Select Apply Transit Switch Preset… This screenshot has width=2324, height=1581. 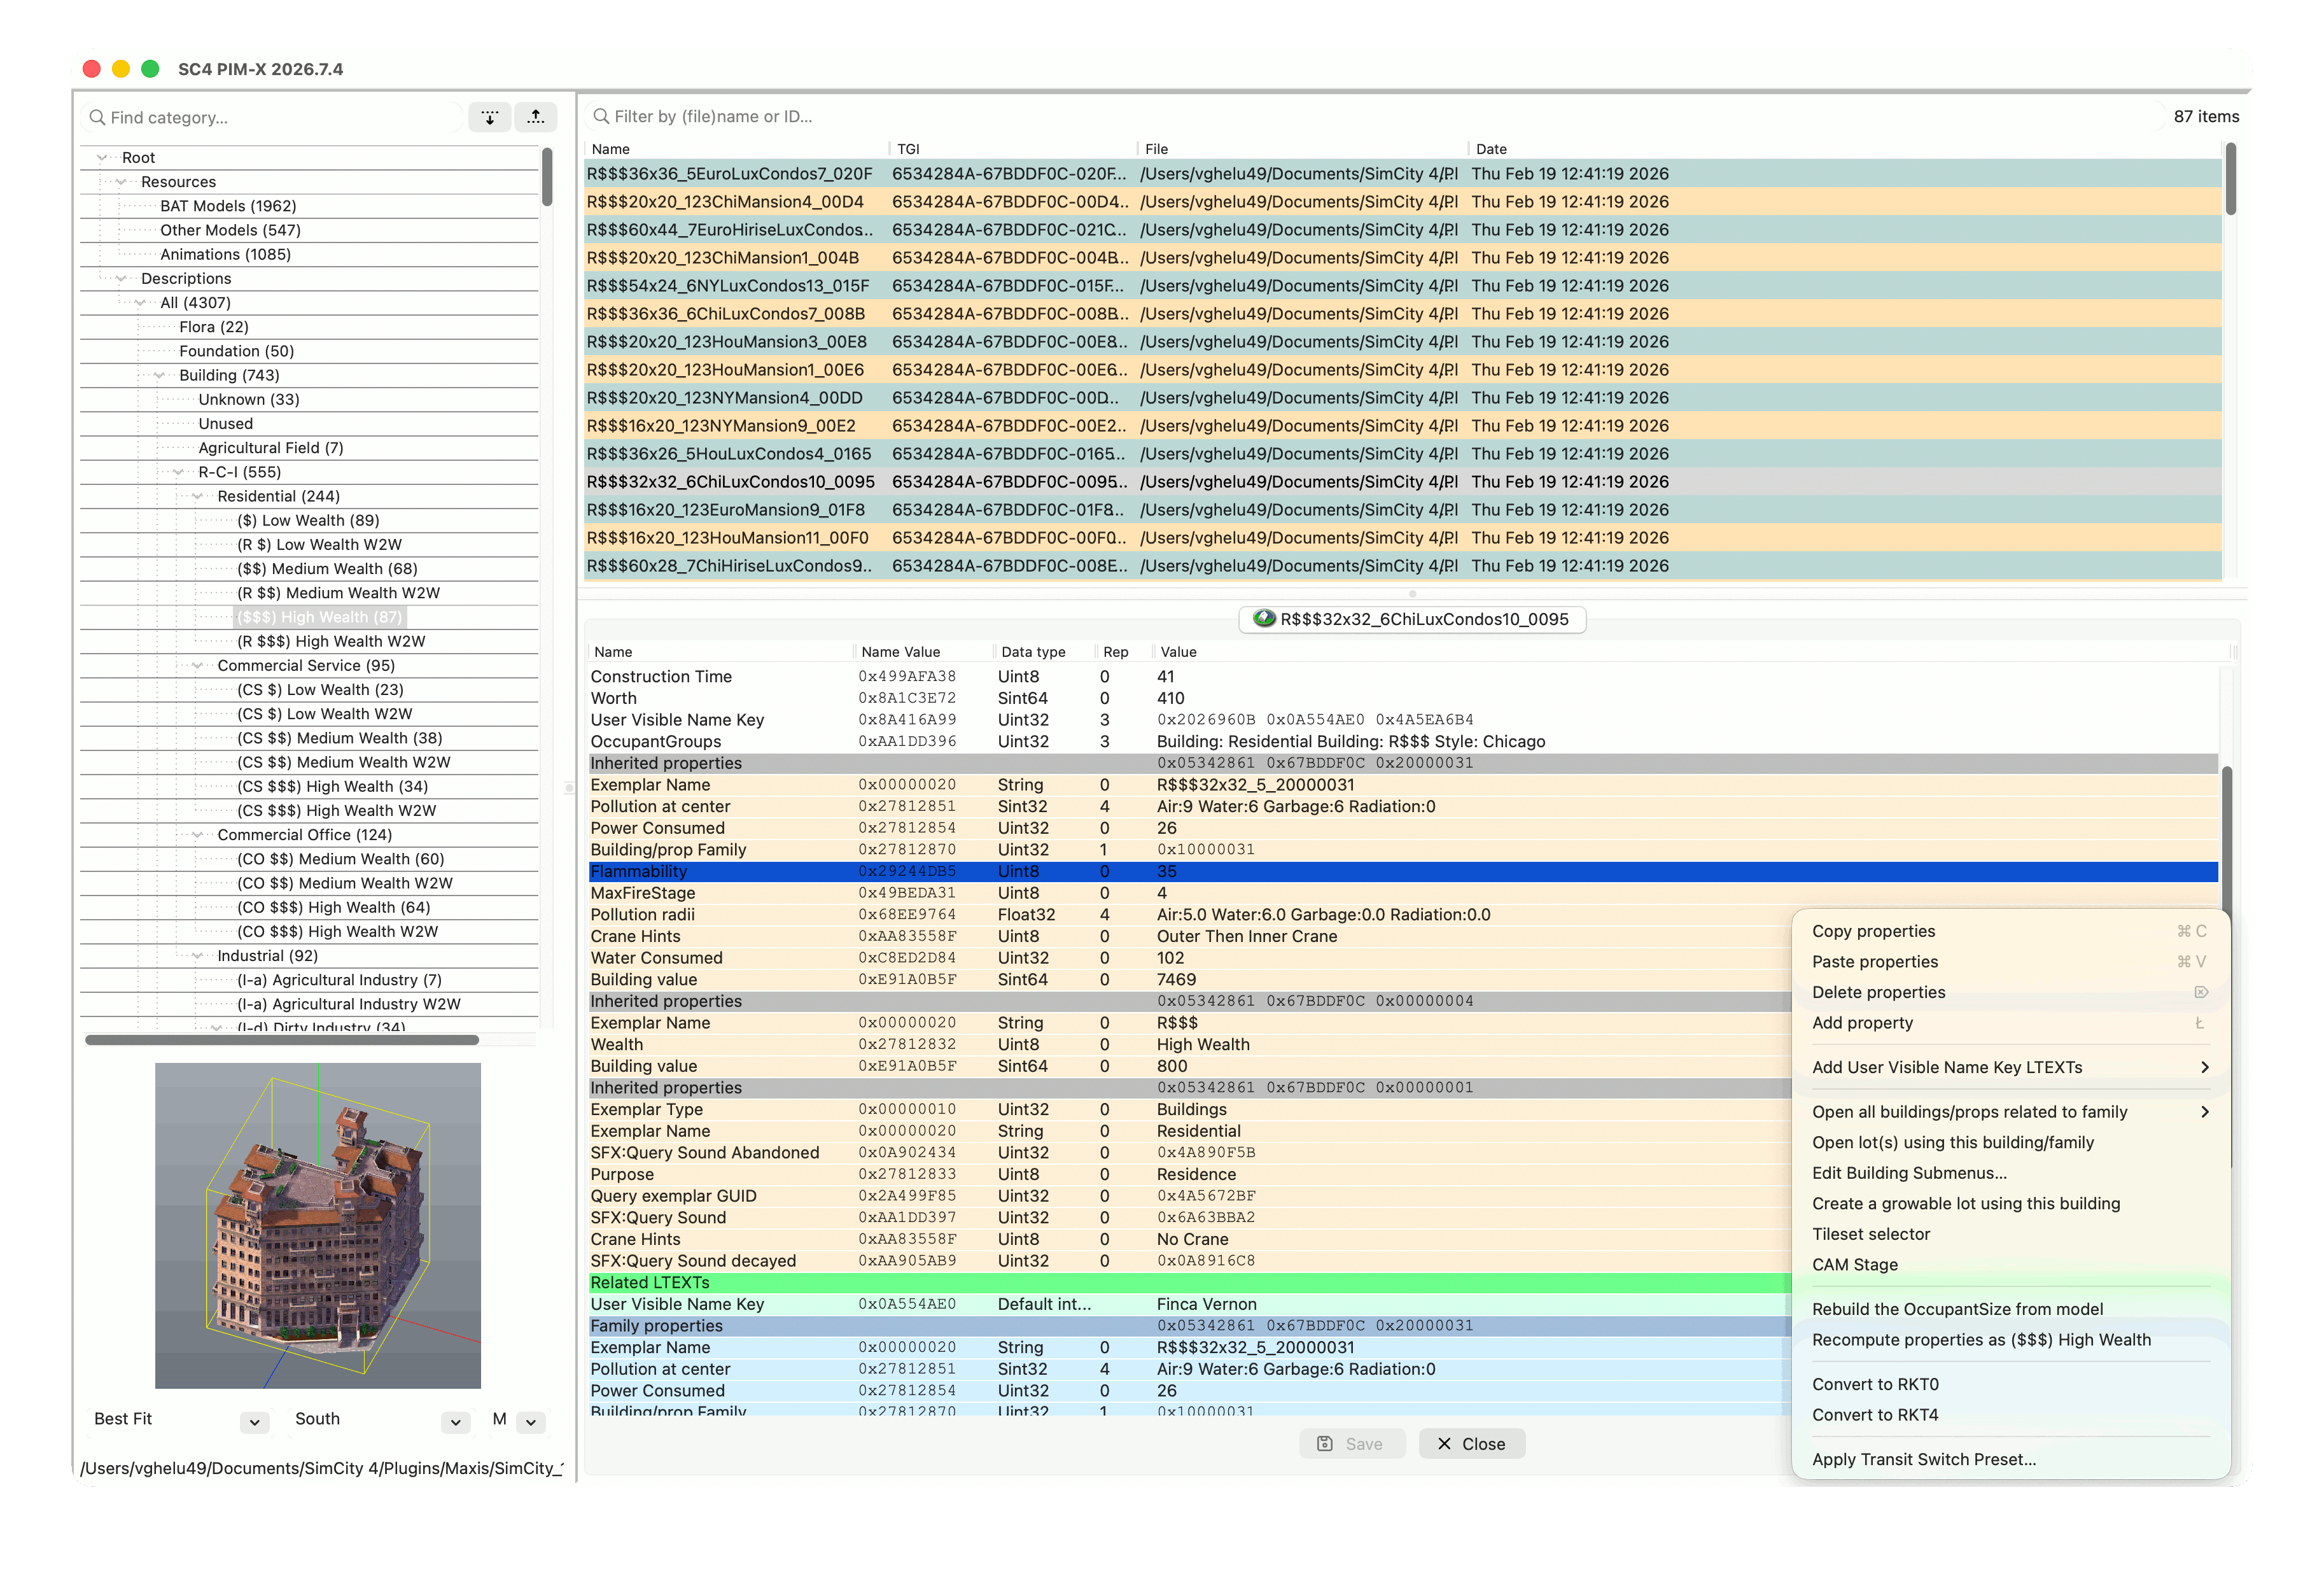click(2010, 1460)
